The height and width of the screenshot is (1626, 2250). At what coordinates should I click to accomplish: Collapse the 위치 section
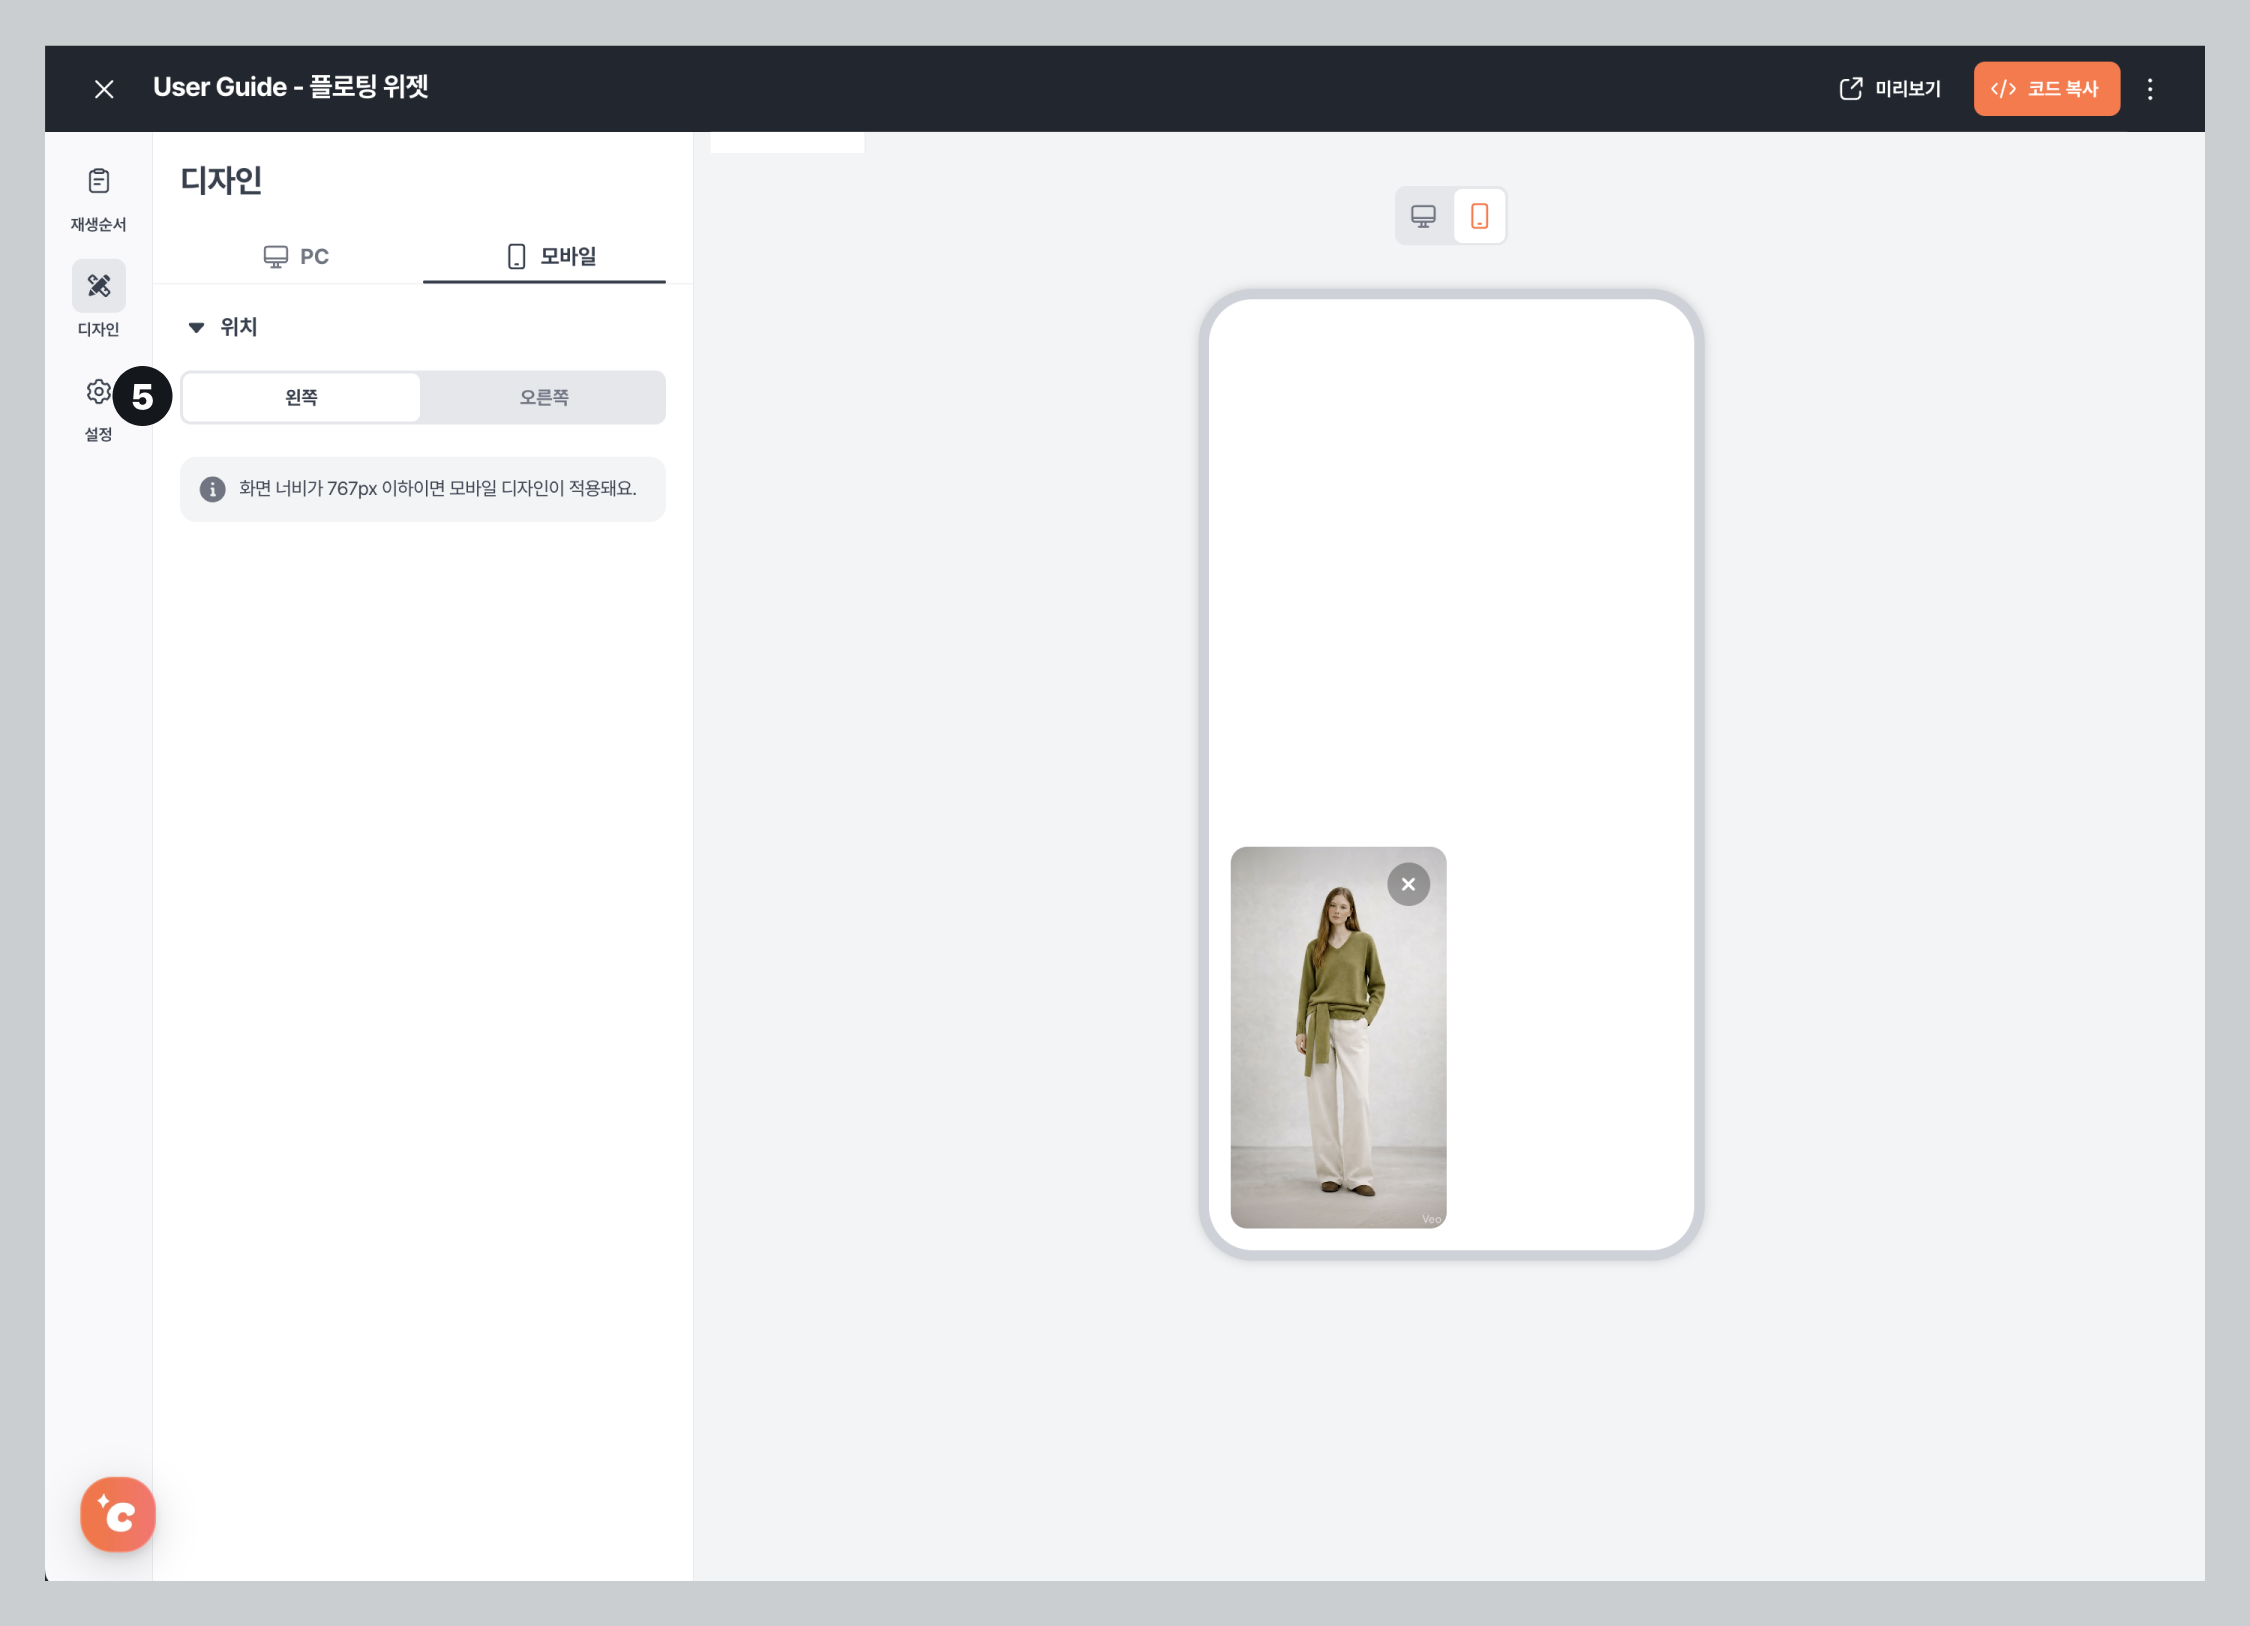pos(197,327)
